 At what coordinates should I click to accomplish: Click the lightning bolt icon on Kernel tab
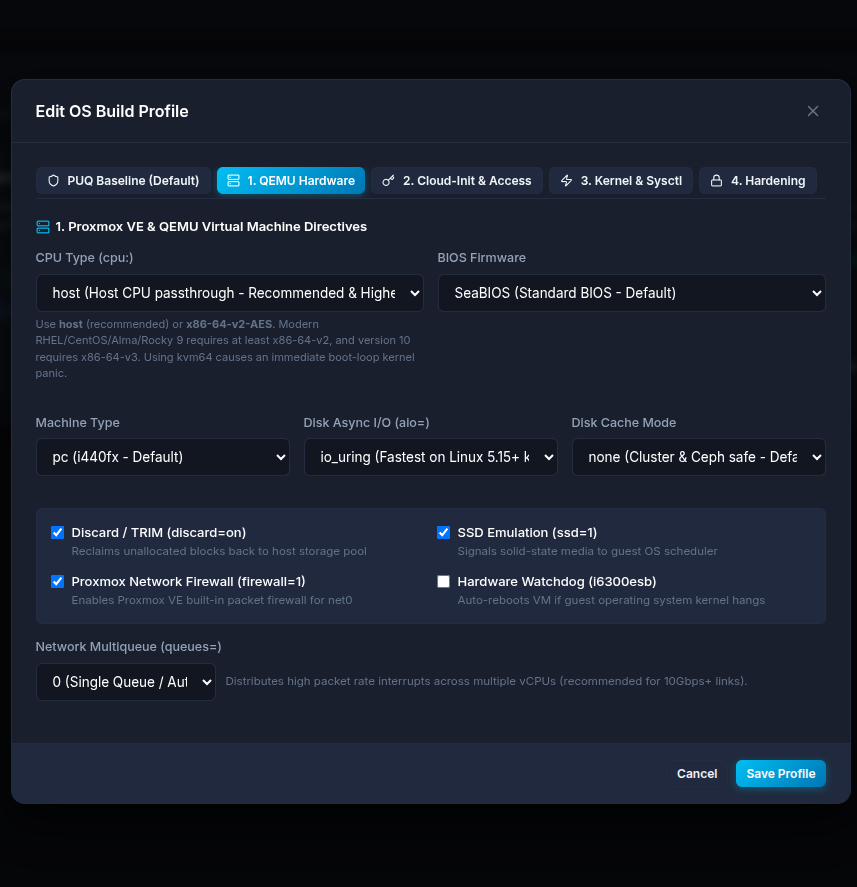(566, 180)
